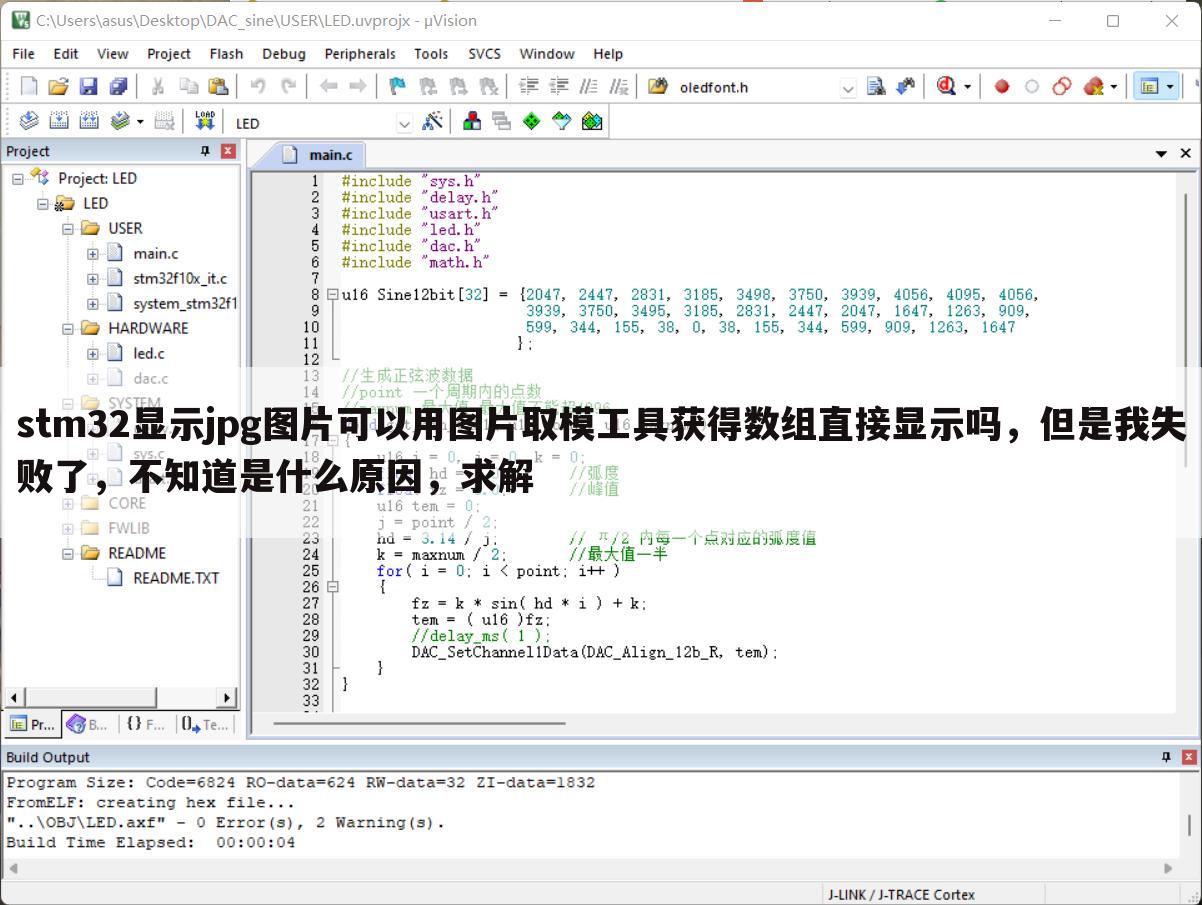Image resolution: width=1202 pixels, height=905 pixels.
Task: Open the LED target selection dropdown
Action: (x=404, y=123)
